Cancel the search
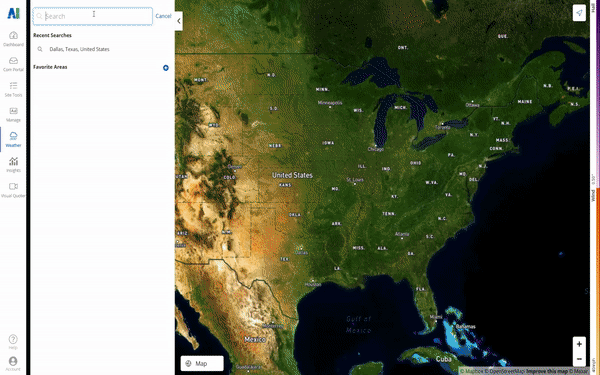The image size is (600, 375). [163, 16]
